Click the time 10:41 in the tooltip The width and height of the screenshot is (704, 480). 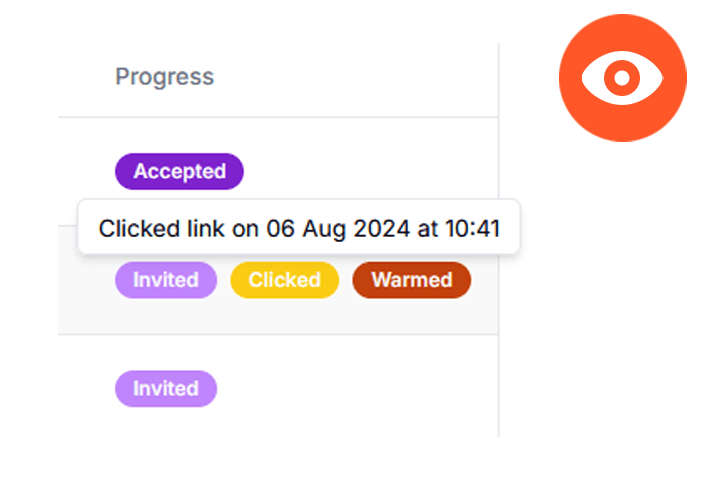click(472, 228)
